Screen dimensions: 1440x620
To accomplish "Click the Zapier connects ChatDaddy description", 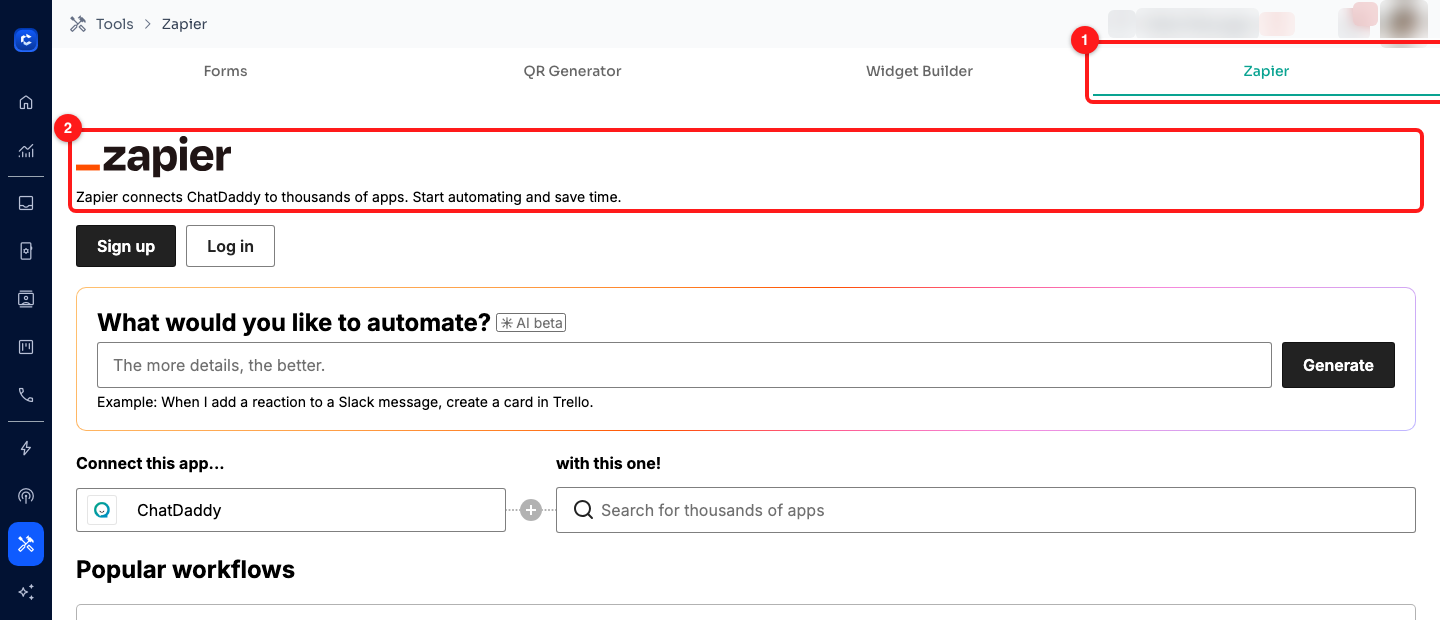I will coord(349,197).
